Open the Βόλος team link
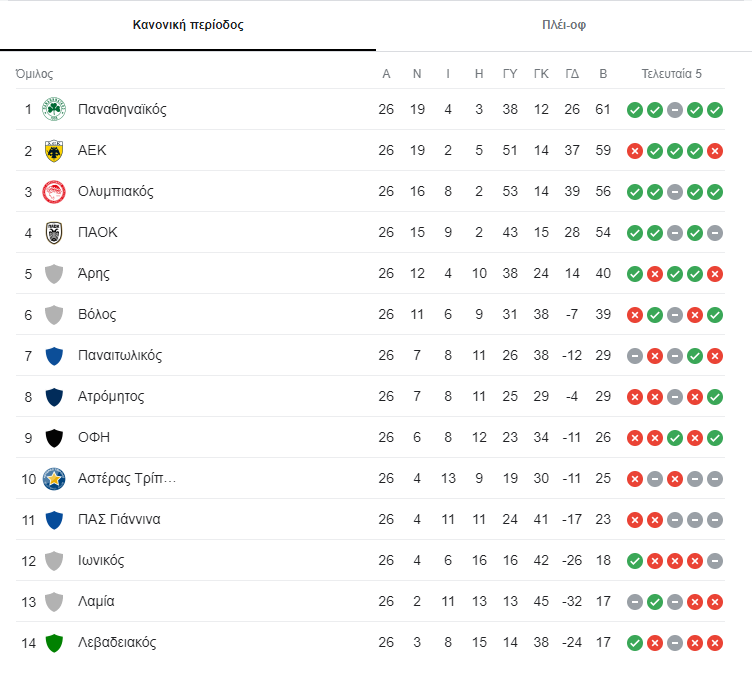 (x=97, y=315)
